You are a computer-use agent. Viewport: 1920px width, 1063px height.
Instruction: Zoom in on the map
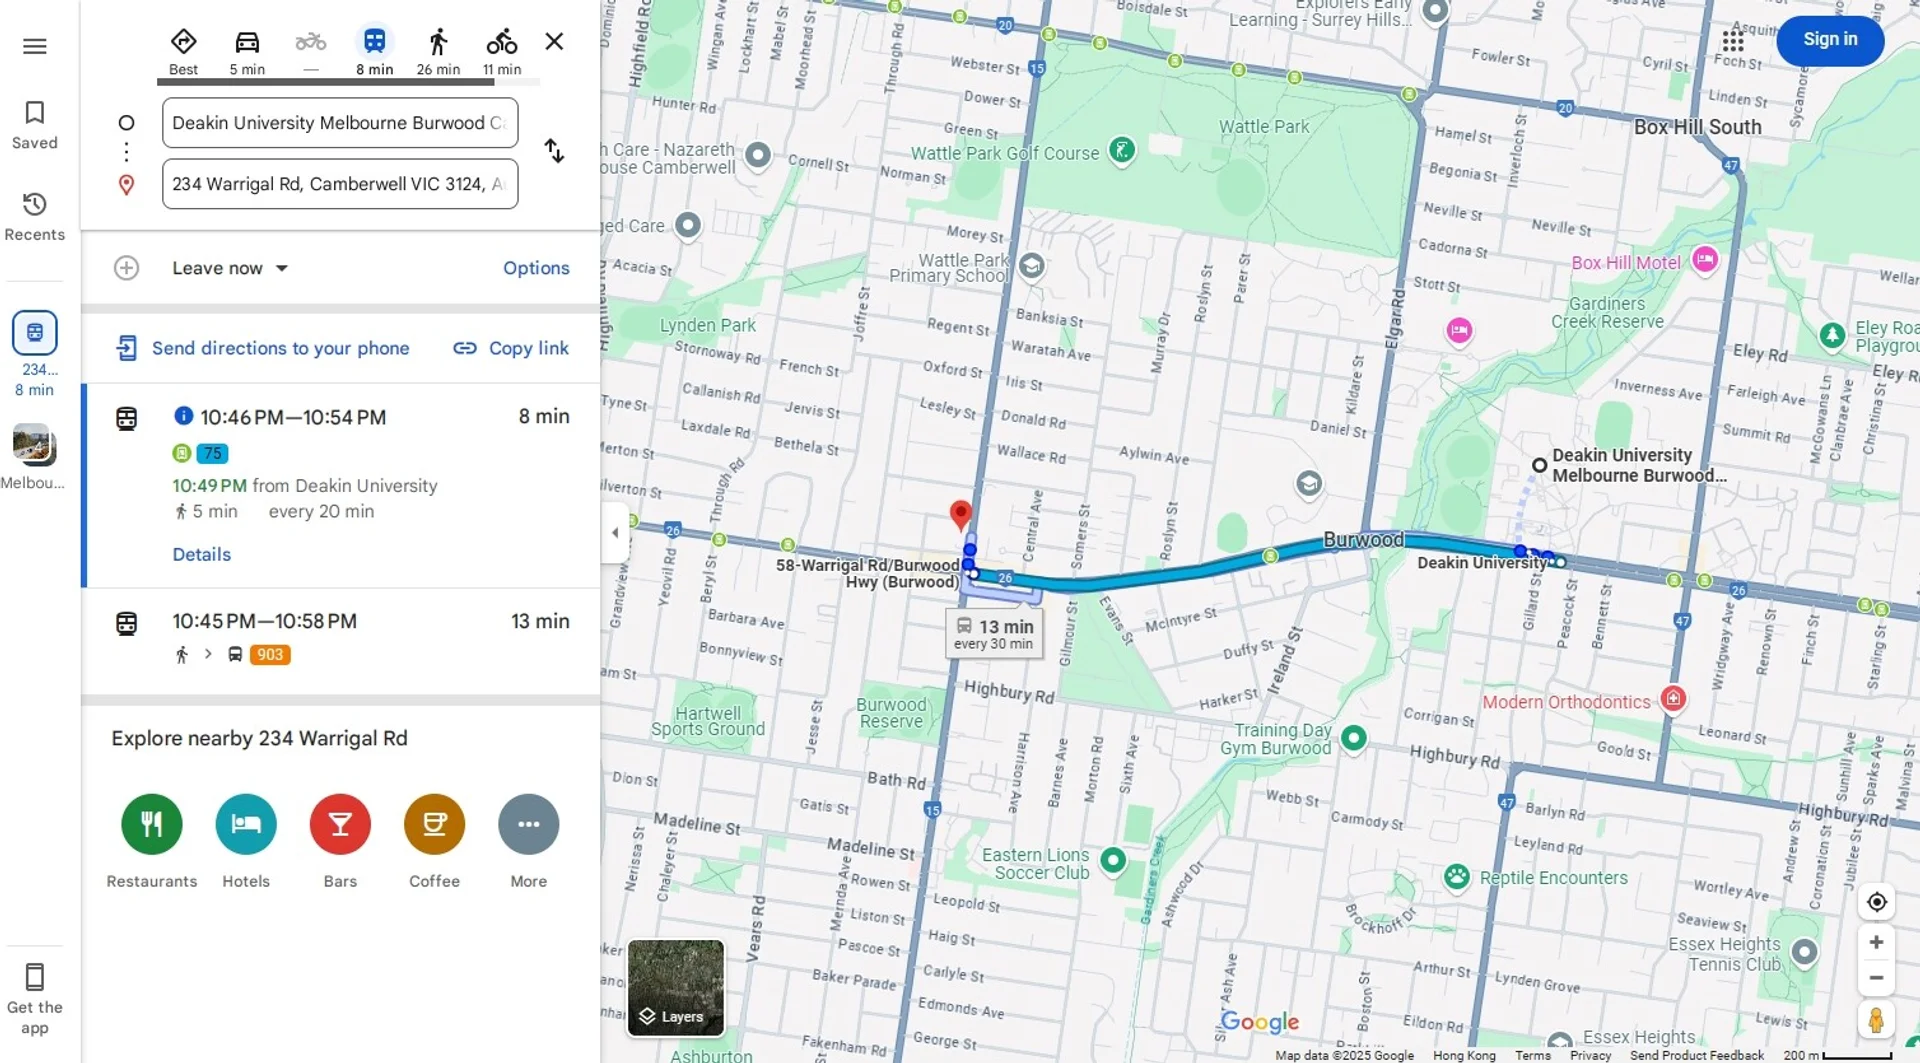1877,942
